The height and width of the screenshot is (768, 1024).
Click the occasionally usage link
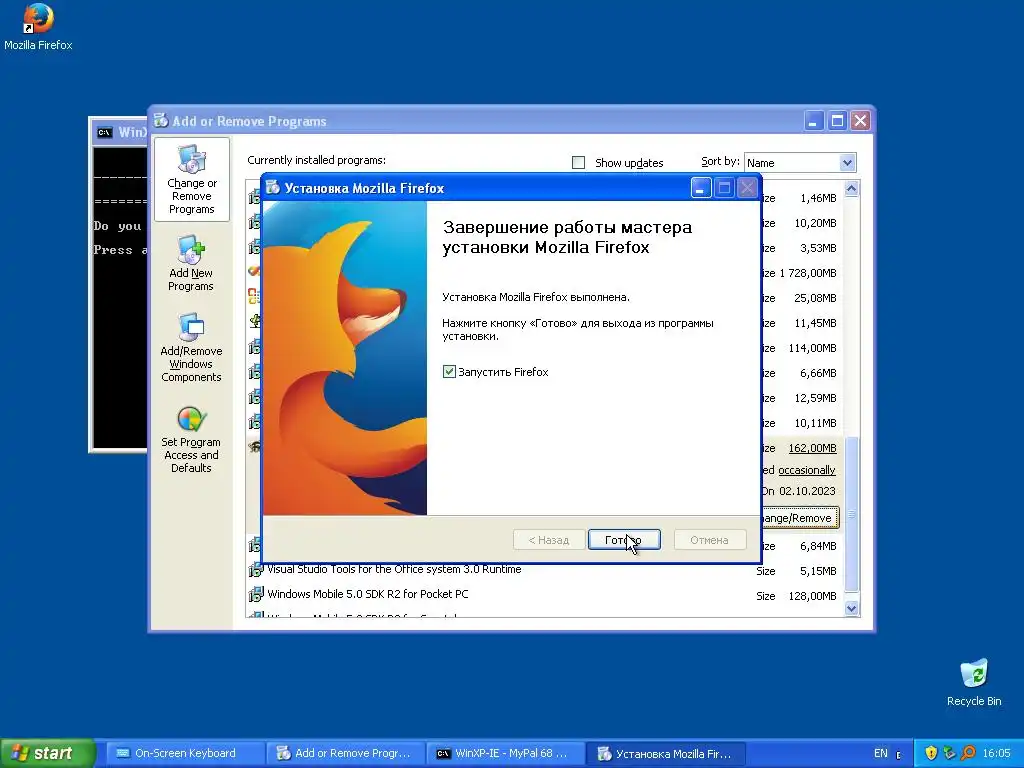pyautogui.click(x=807, y=470)
